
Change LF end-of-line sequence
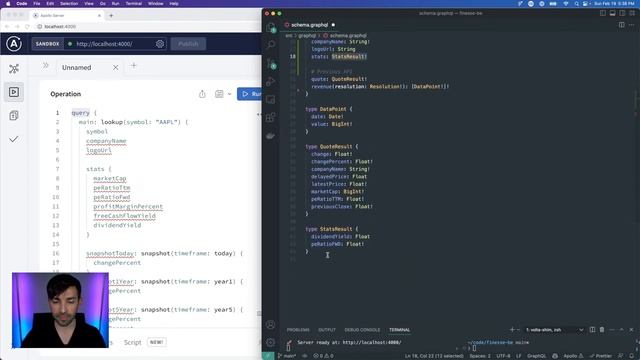coord(518,356)
